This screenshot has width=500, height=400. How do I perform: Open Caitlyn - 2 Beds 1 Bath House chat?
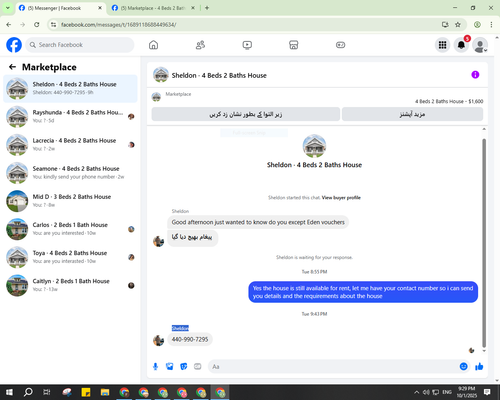pos(70,285)
